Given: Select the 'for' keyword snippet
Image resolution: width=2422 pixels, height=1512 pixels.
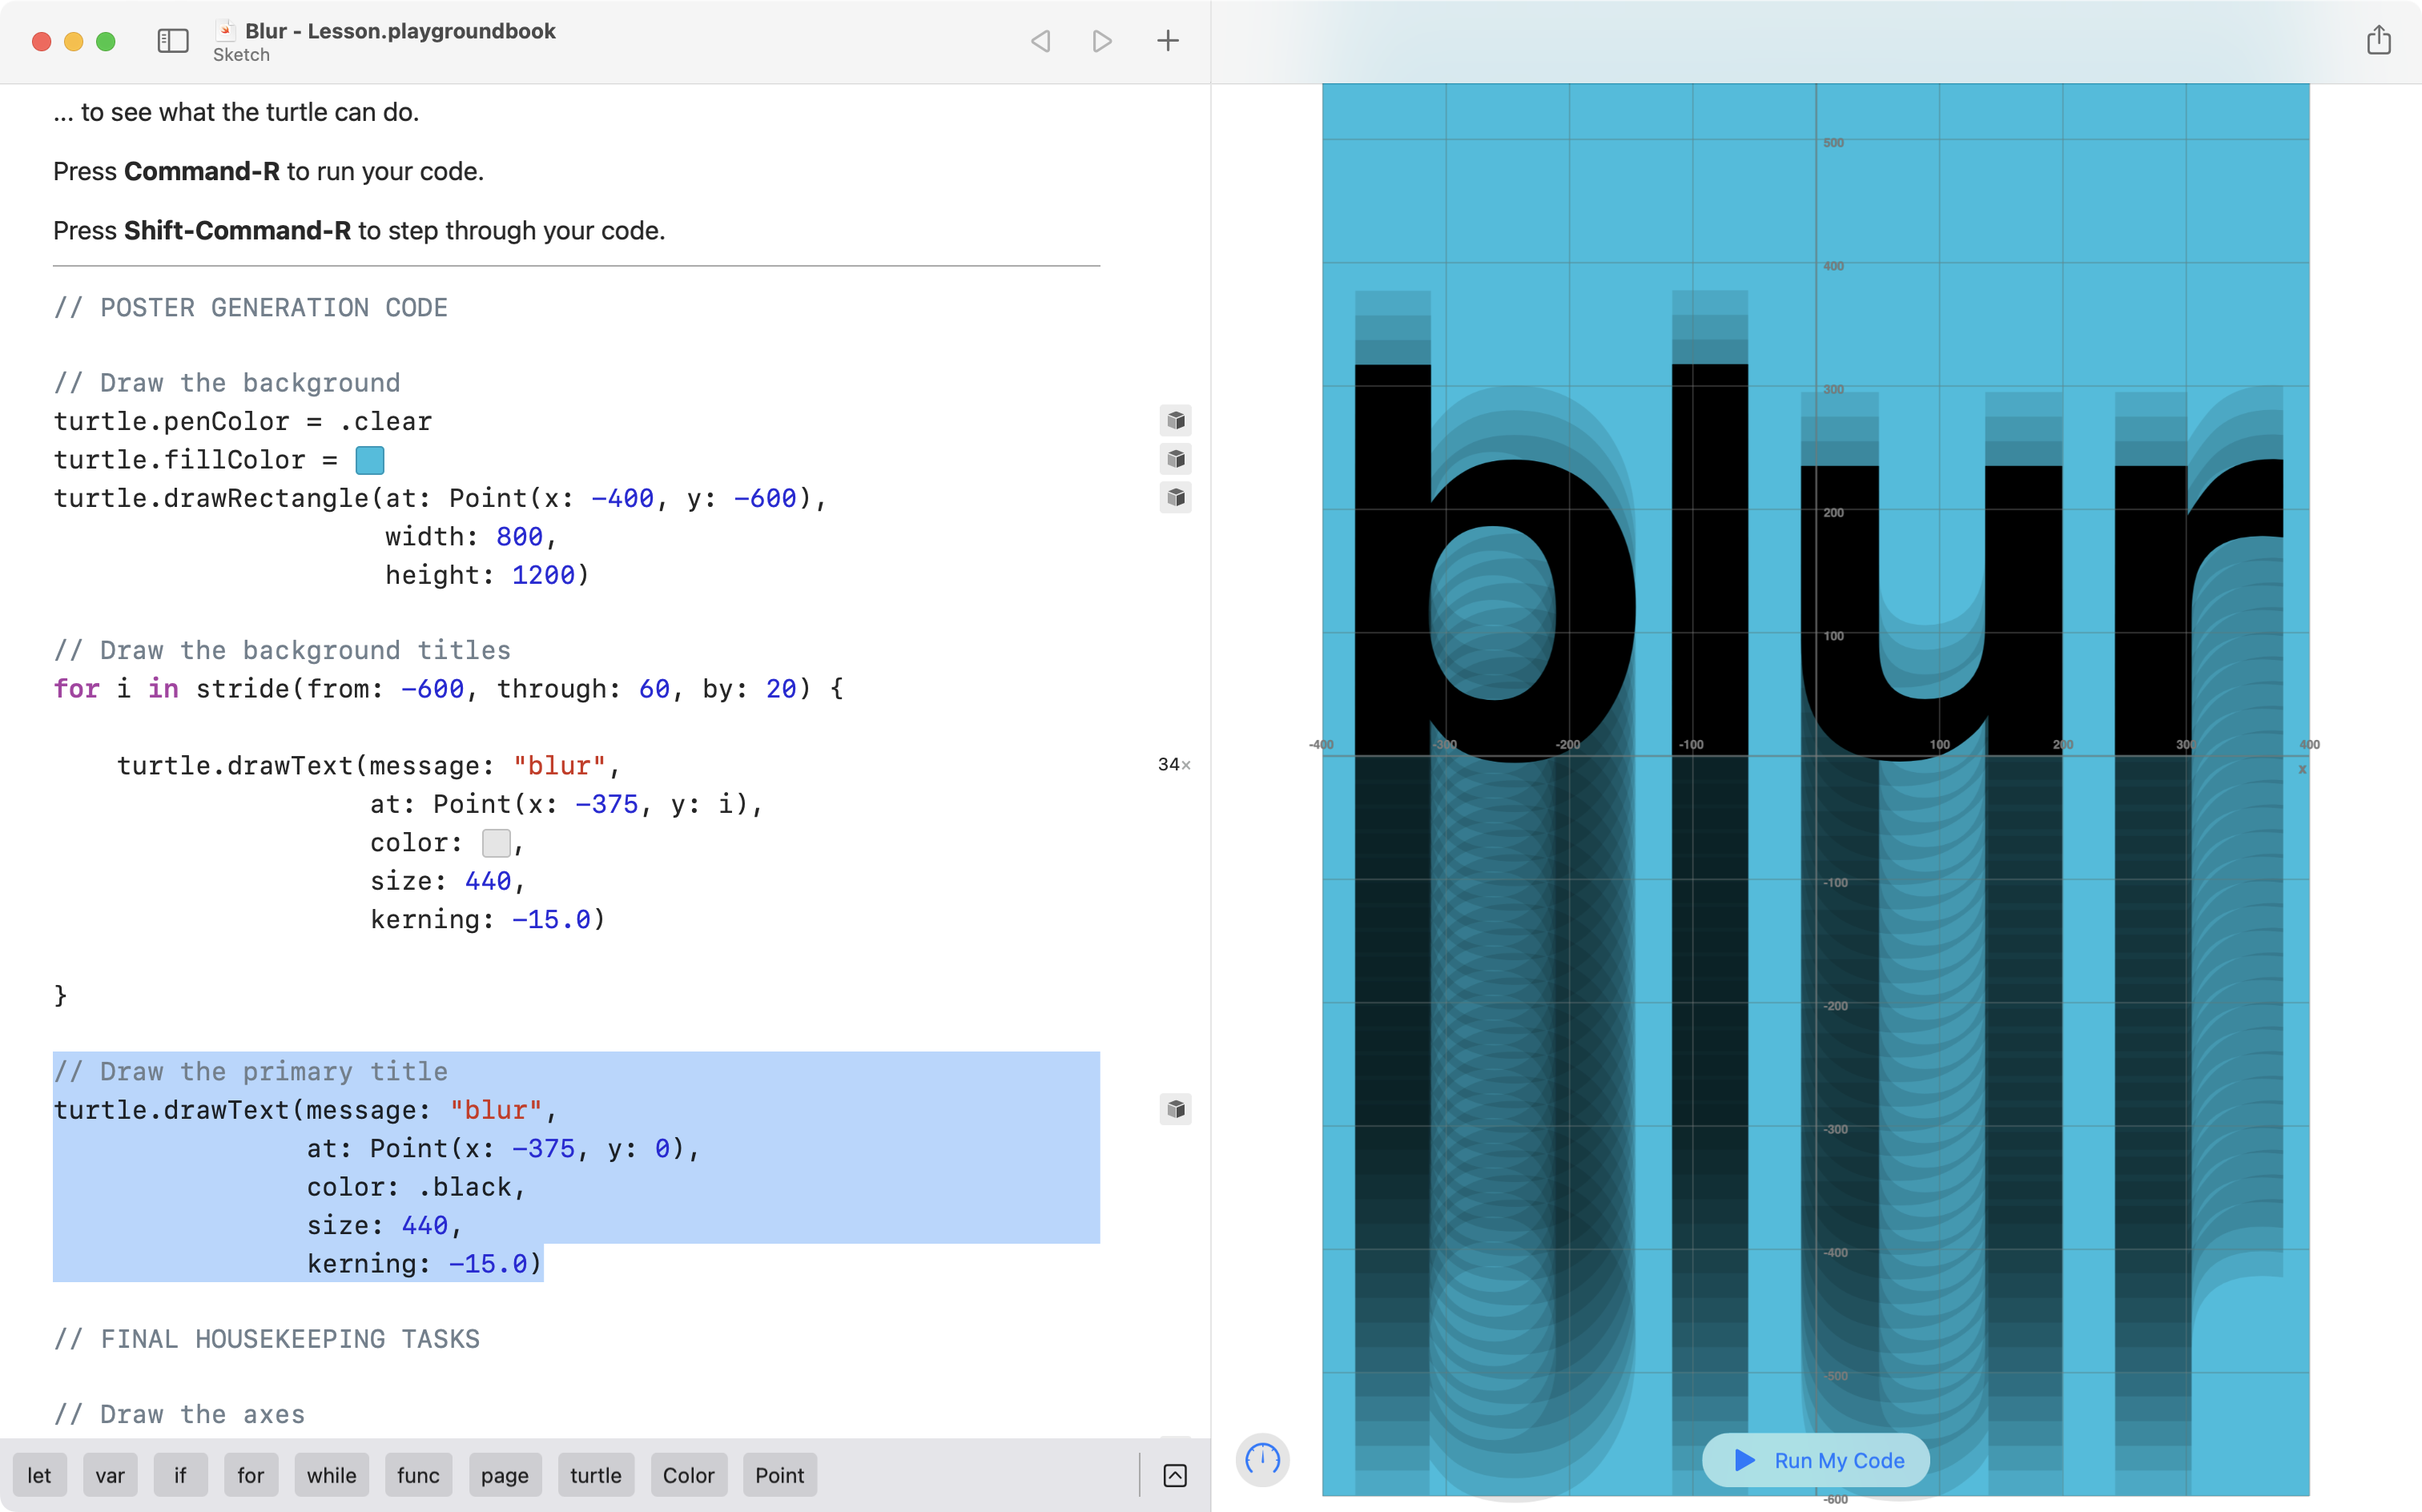Looking at the screenshot, I should tap(251, 1475).
